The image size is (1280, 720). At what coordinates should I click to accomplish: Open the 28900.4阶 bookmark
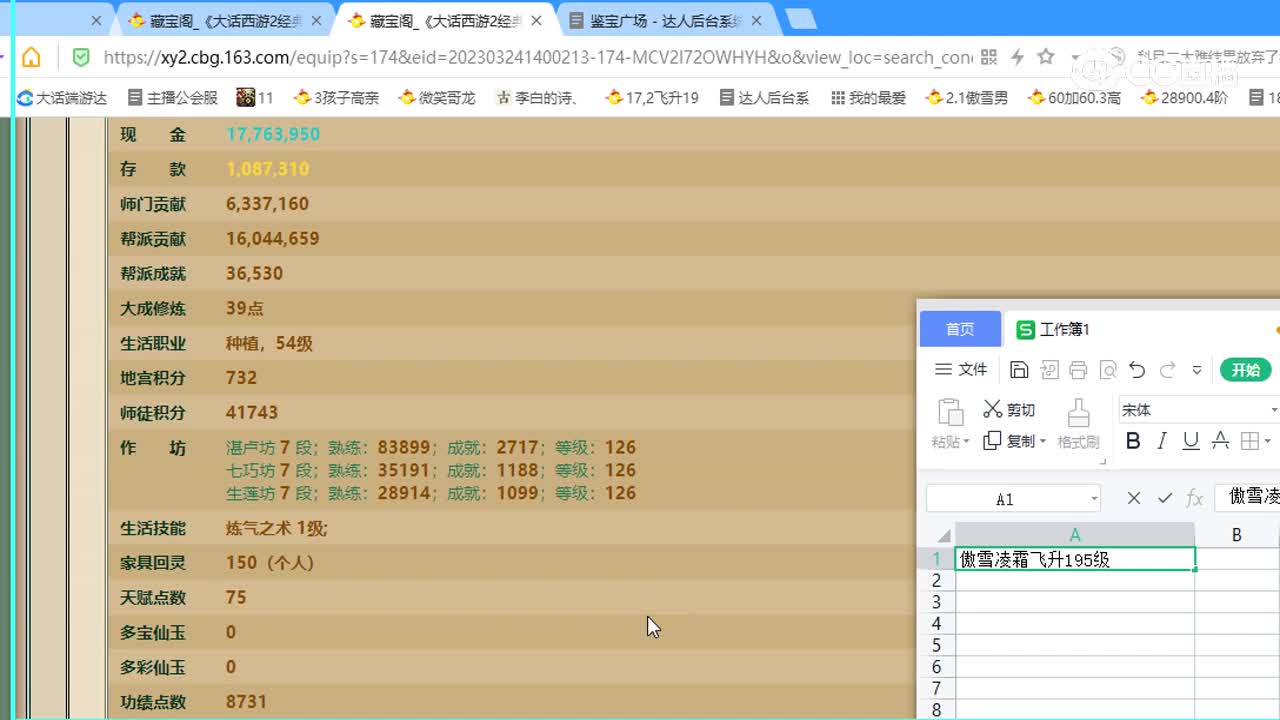(x=1185, y=97)
